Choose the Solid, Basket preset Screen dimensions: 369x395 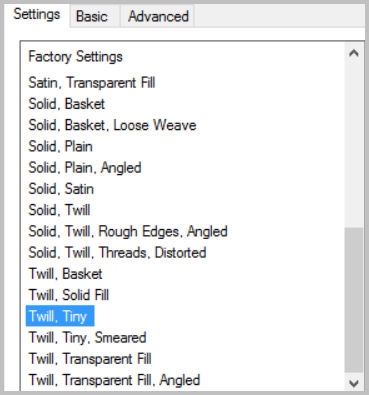click(67, 104)
